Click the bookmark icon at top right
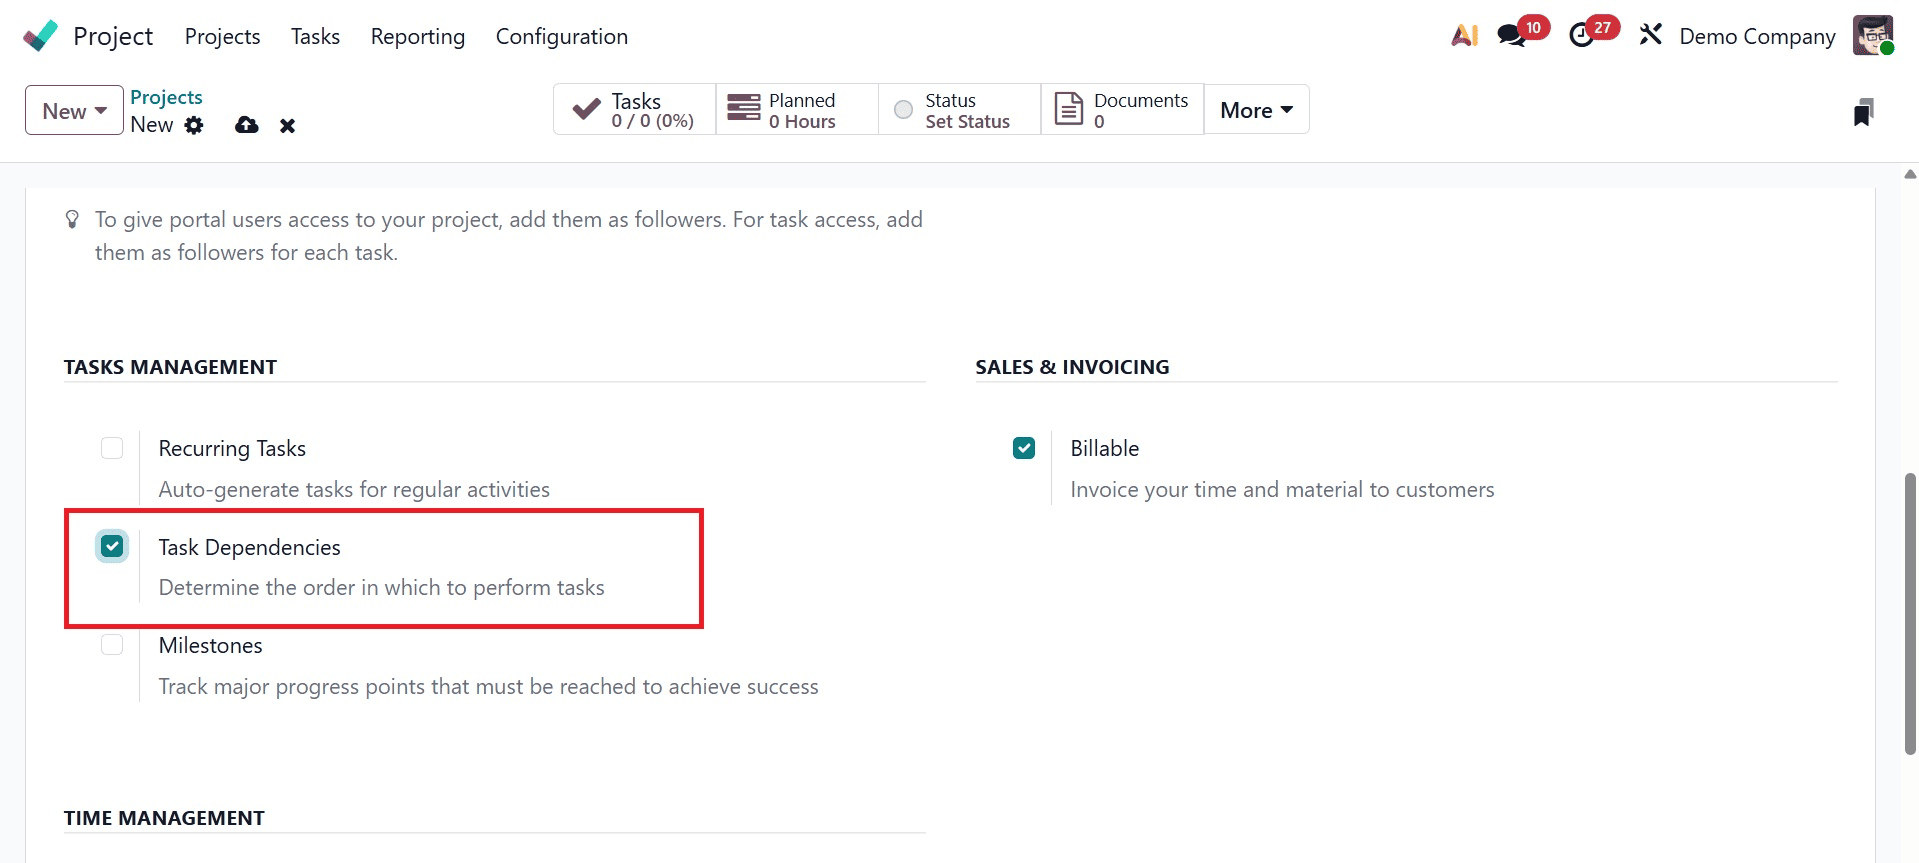 coord(1863,112)
